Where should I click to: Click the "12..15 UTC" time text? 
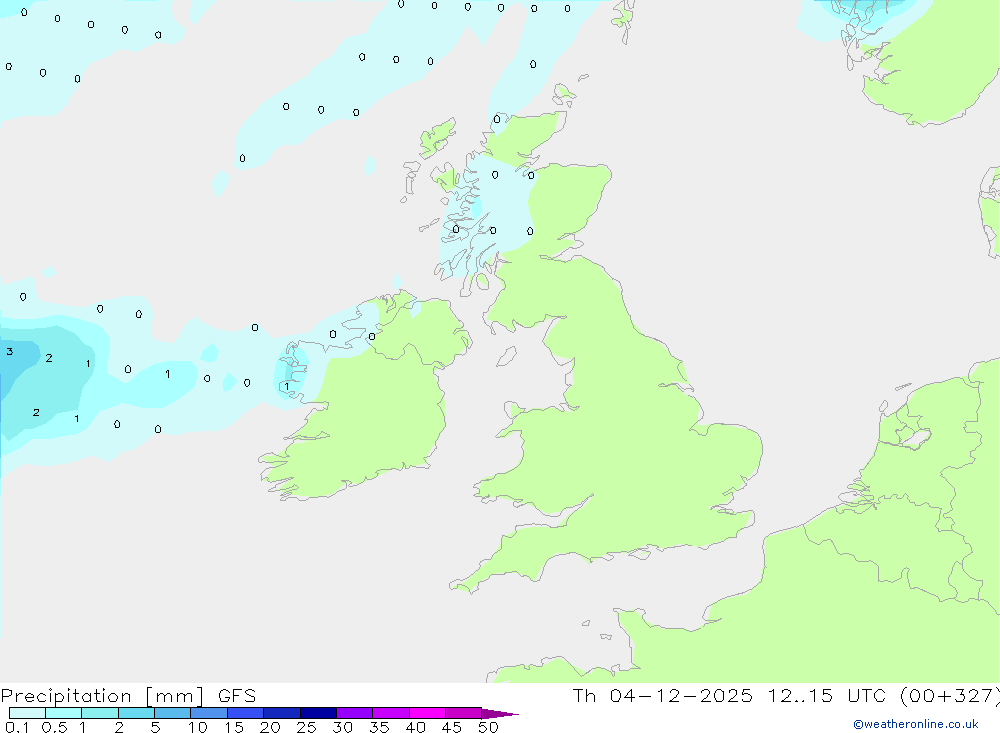click(x=827, y=695)
